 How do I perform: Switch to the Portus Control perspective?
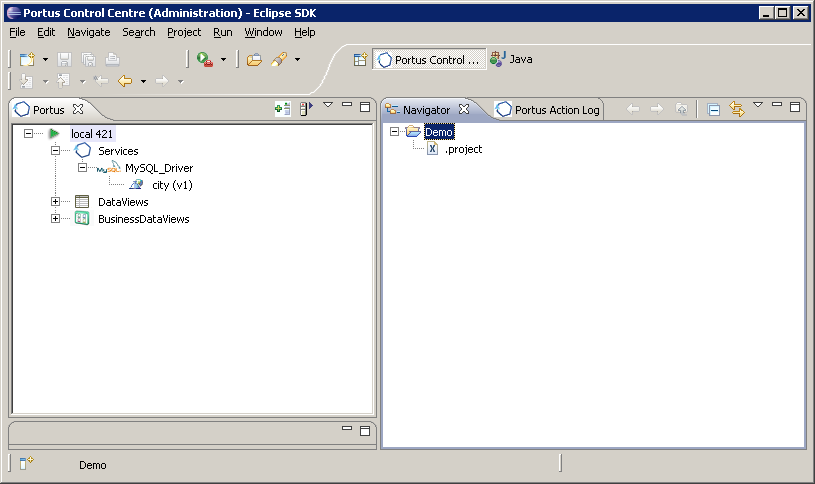click(x=429, y=59)
